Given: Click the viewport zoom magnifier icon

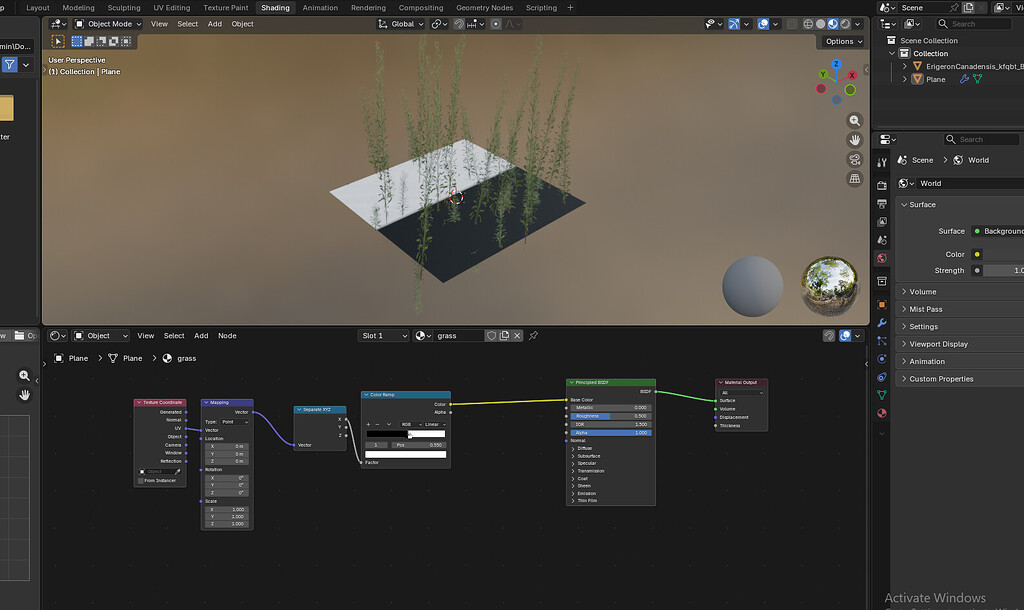Looking at the screenshot, I should (x=854, y=121).
